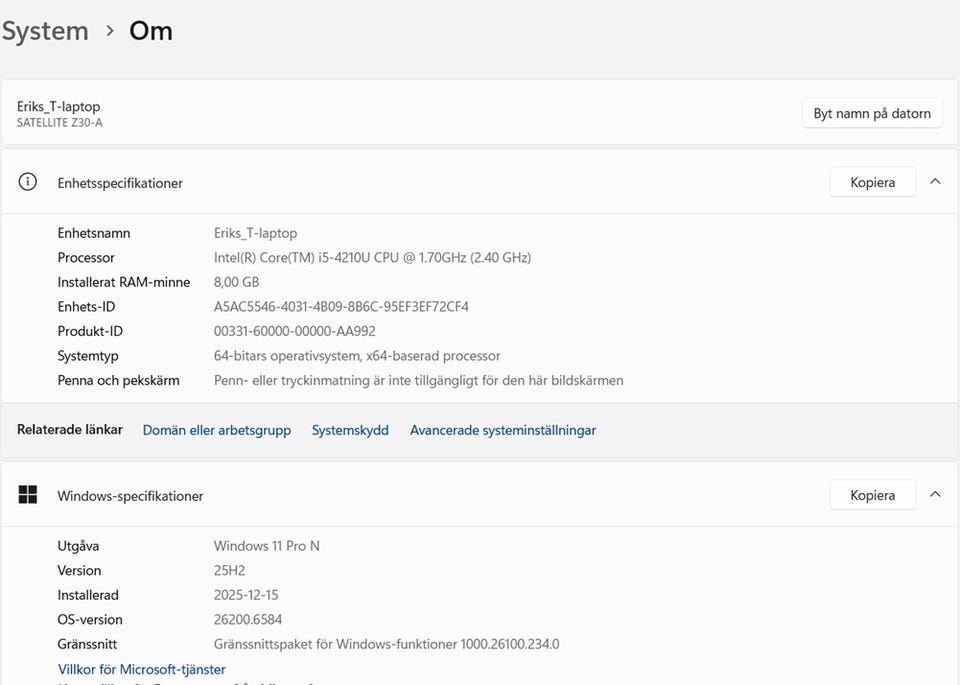Open Villkor för Microsoft-tjänster link

point(141,669)
